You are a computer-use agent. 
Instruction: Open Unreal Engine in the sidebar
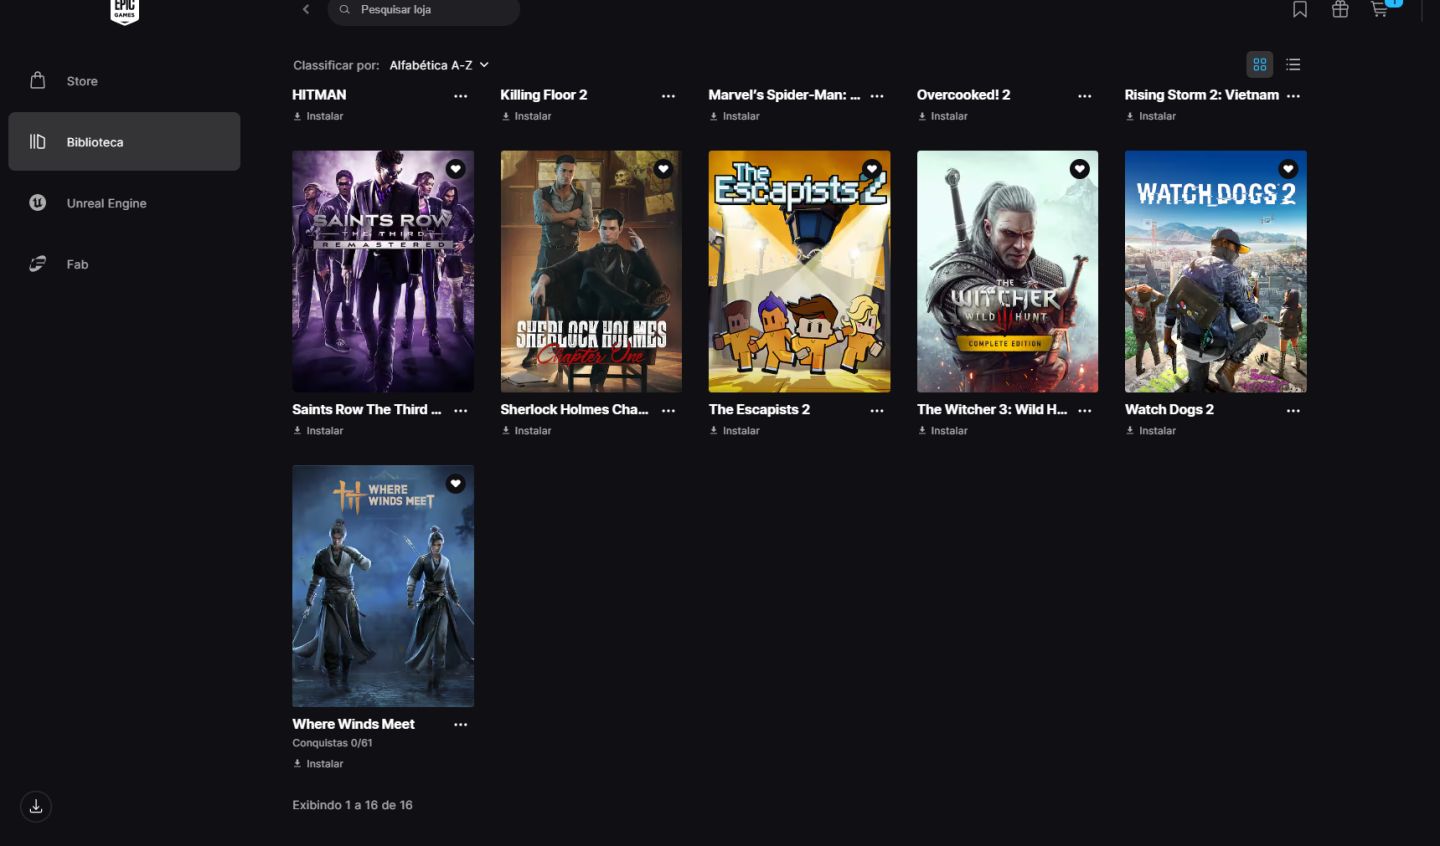pyautogui.click(x=124, y=203)
